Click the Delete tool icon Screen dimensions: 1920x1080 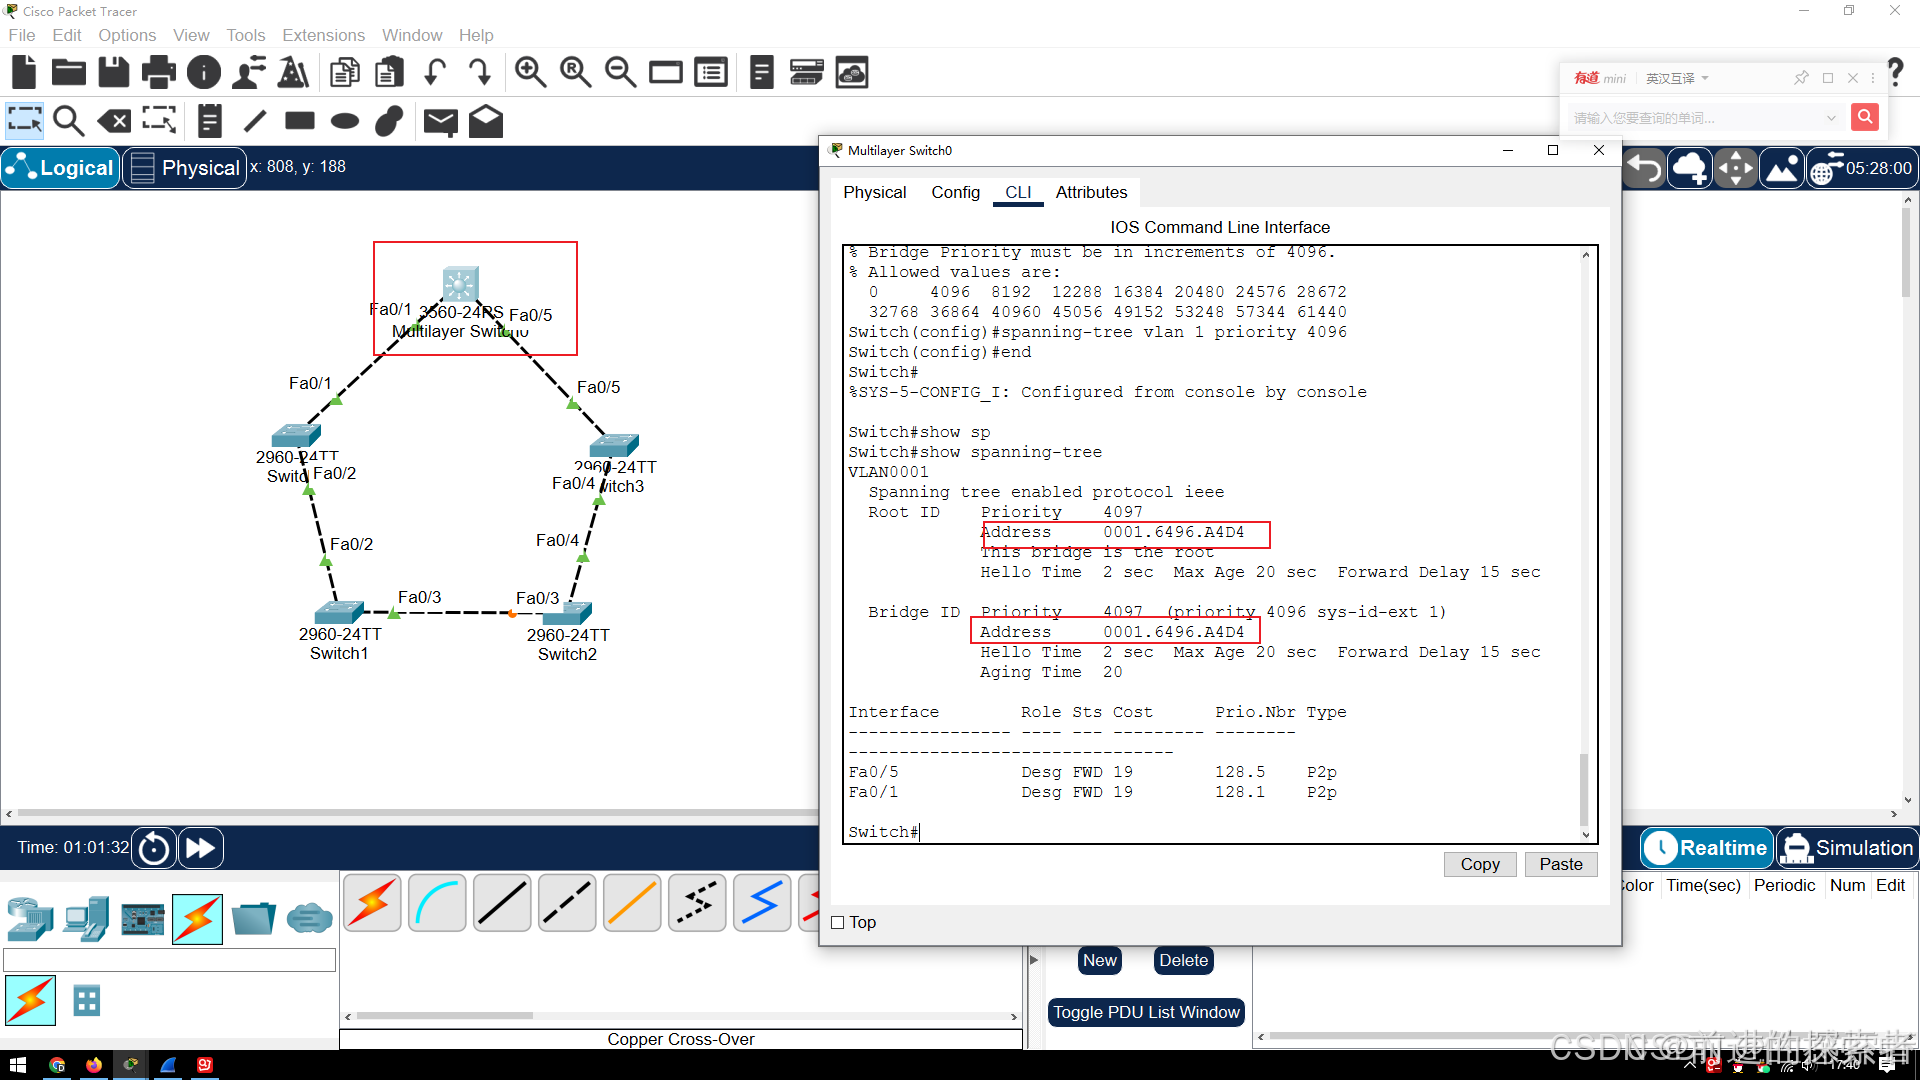[x=114, y=122]
